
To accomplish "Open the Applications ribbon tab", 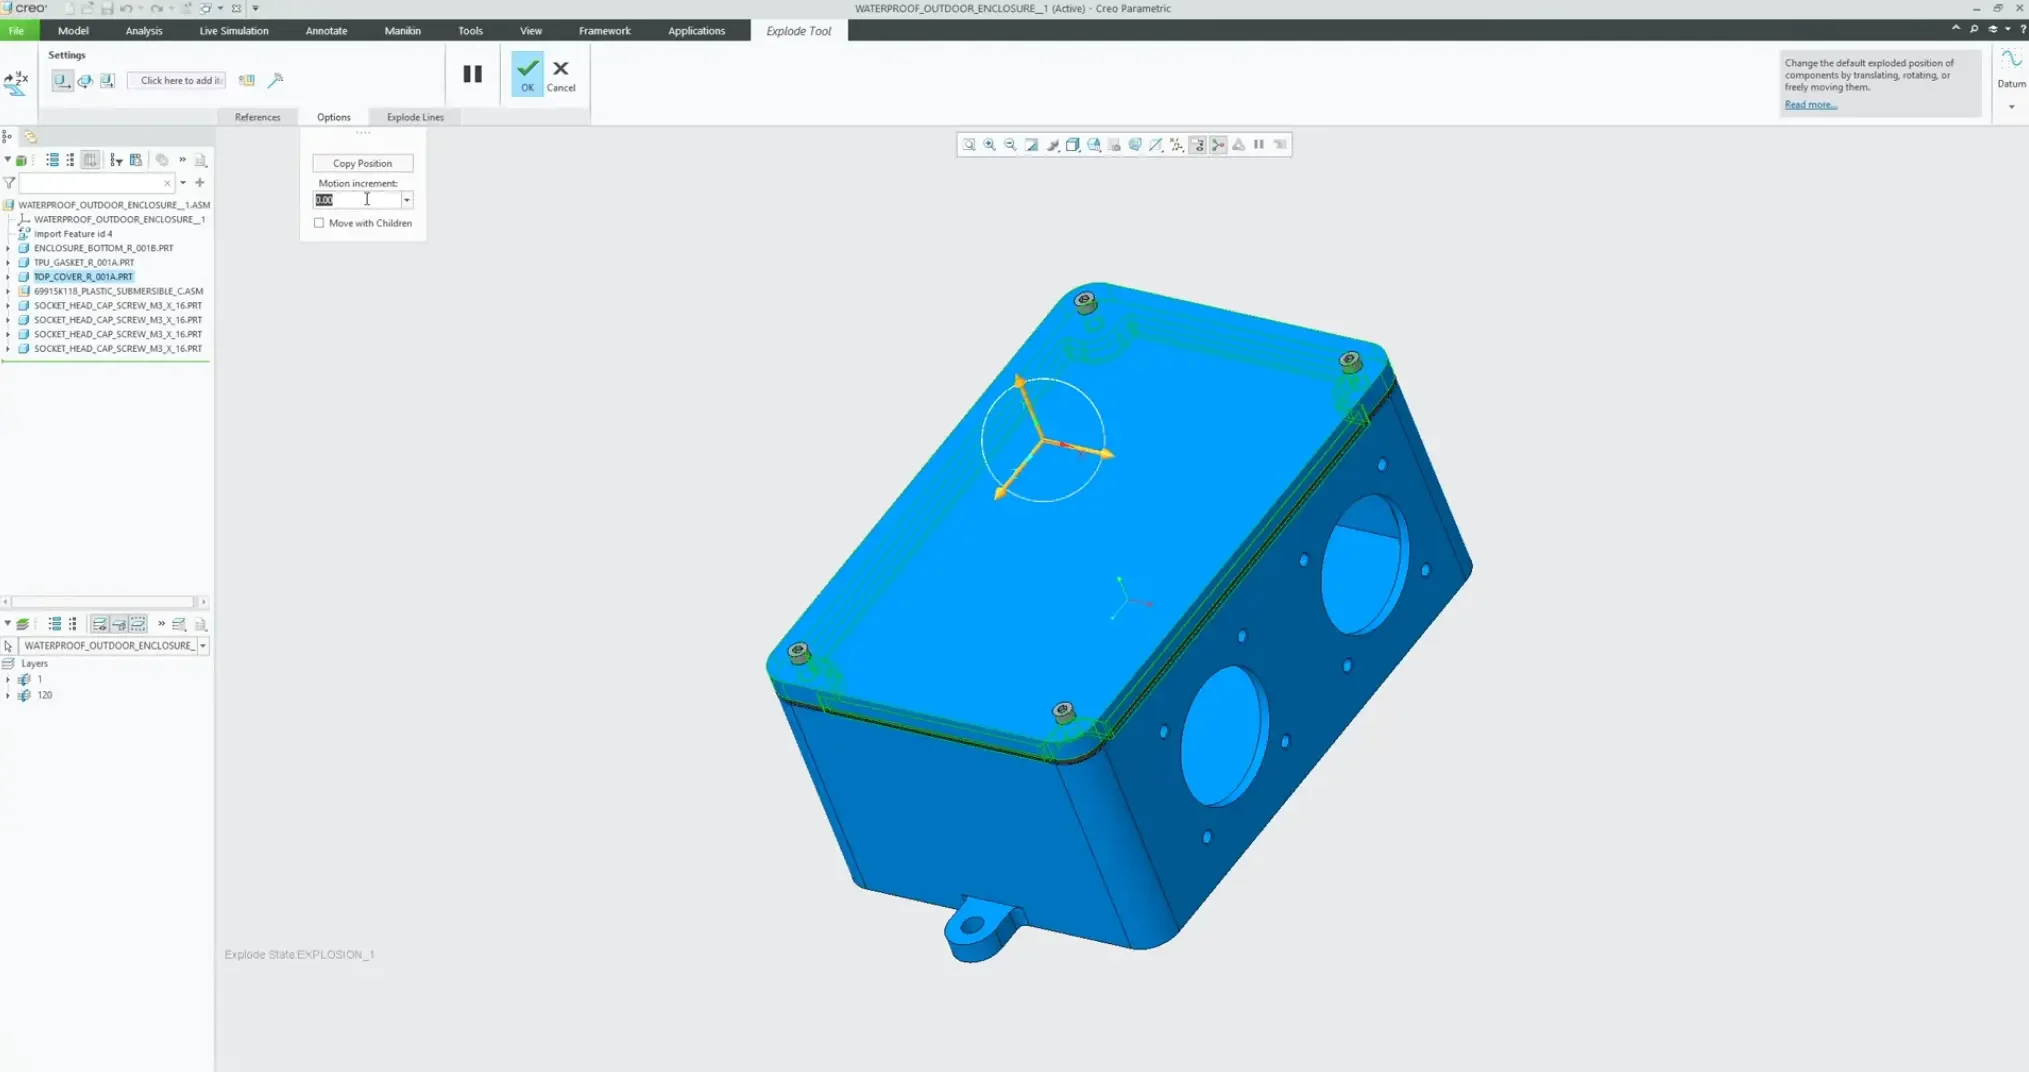I will click(x=696, y=31).
